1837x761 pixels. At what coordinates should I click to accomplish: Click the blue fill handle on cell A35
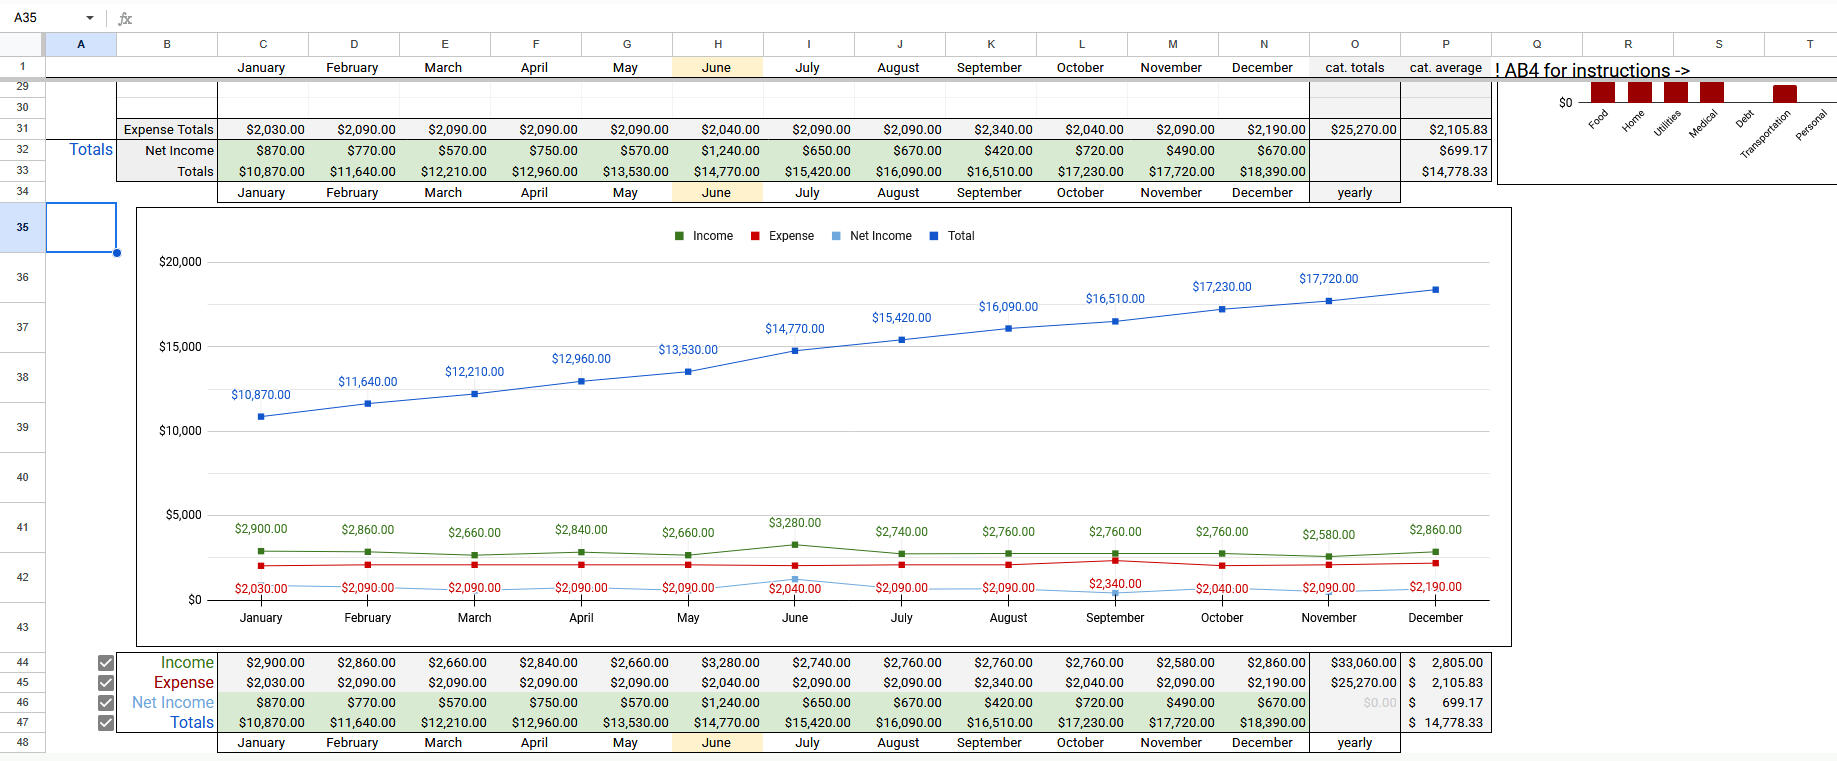click(x=117, y=253)
